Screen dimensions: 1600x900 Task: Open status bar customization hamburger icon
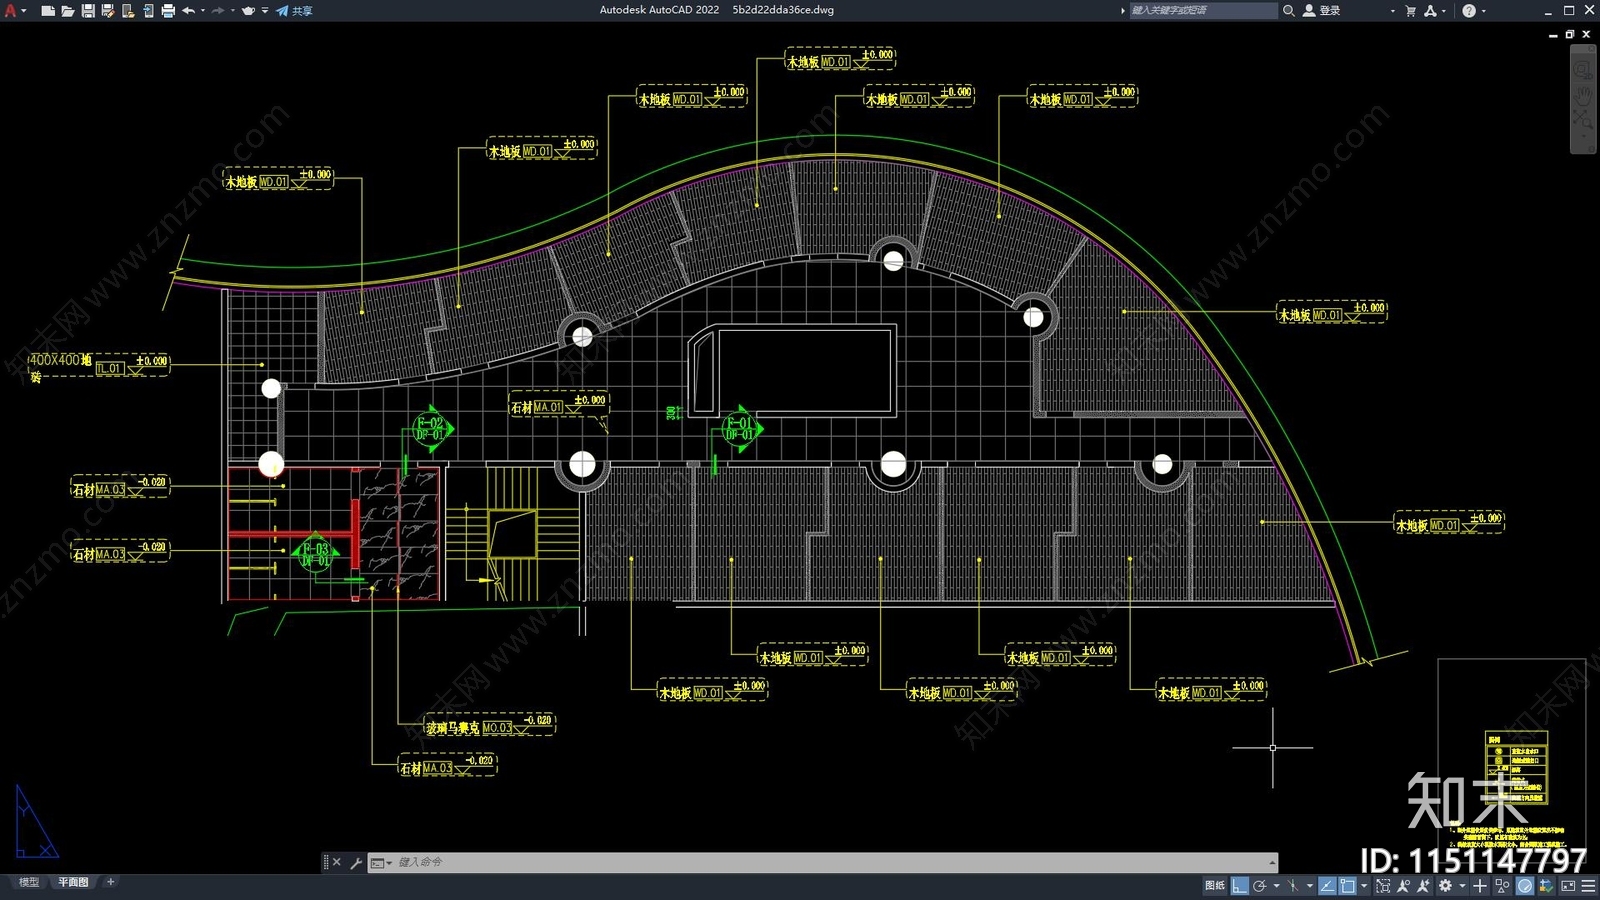click(x=1588, y=885)
